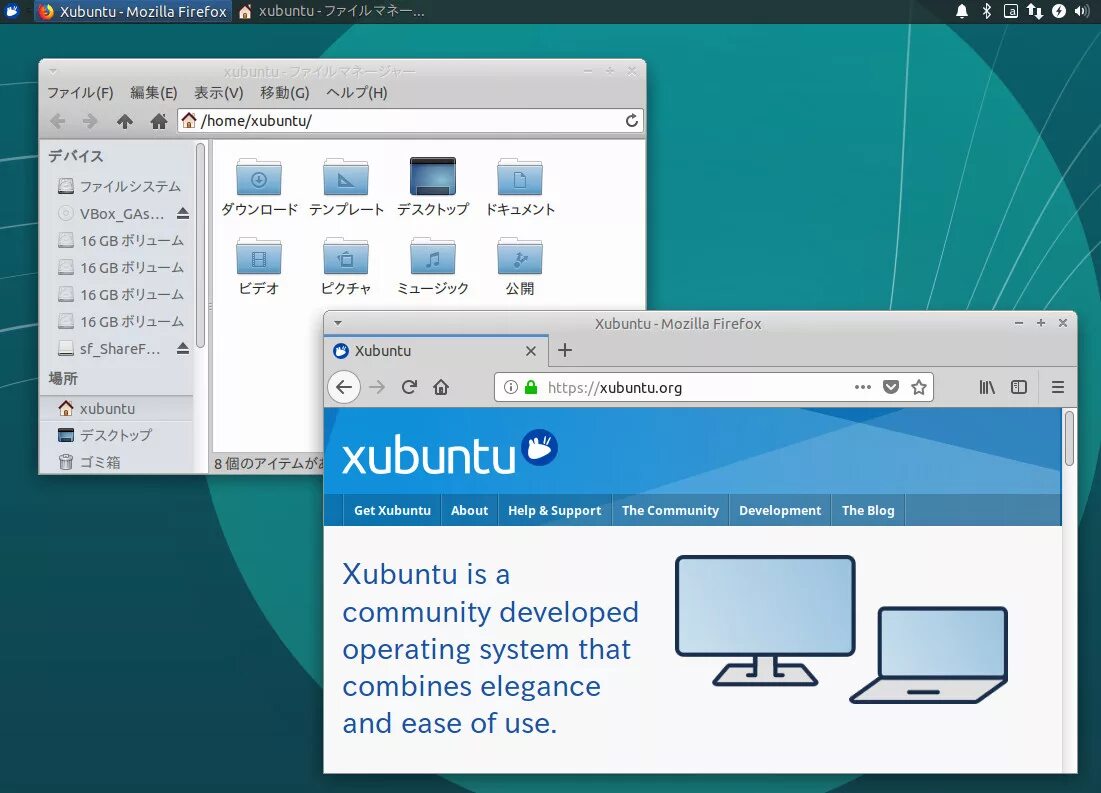Open Firefox hamburger menu
This screenshot has height=793, width=1101.
pyautogui.click(x=1057, y=387)
